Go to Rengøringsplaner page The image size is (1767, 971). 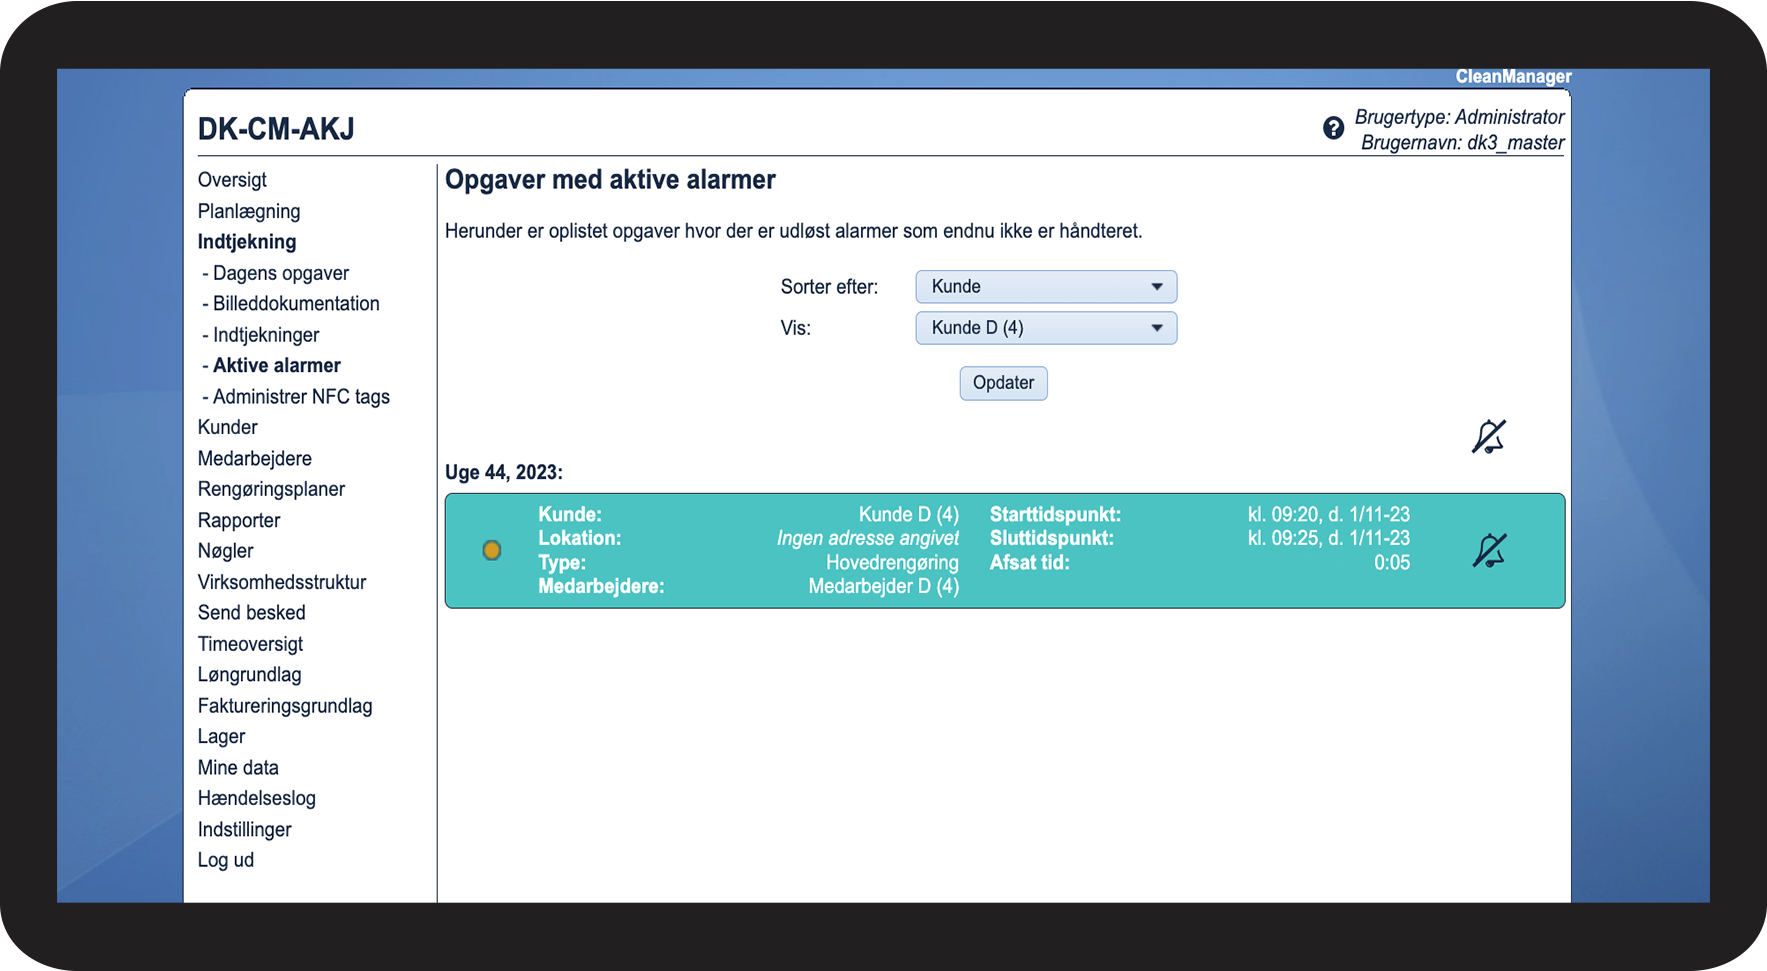click(x=271, y=489)
